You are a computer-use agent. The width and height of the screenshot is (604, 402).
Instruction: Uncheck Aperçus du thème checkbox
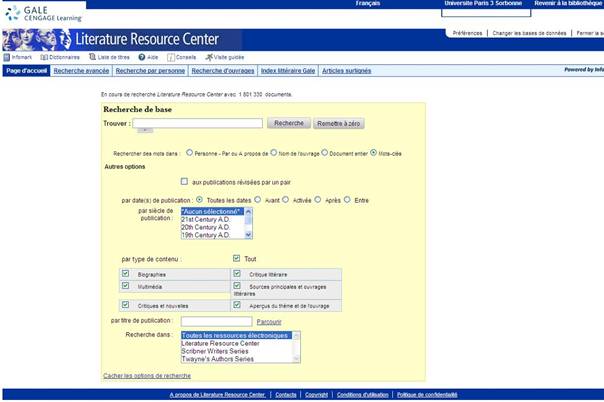tap(237, 305)
